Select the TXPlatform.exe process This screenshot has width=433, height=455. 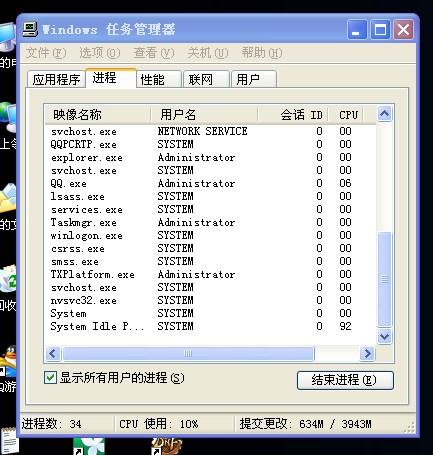tap(211, 274)
